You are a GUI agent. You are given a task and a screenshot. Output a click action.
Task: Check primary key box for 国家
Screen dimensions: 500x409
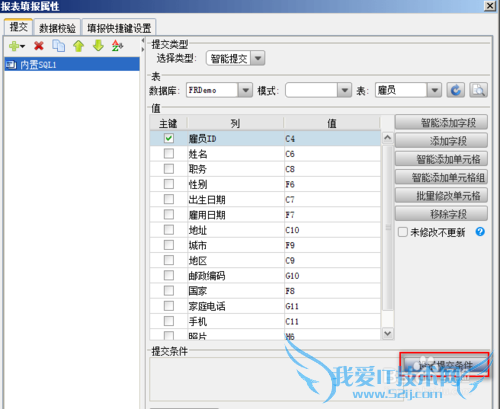pos(169,291)
